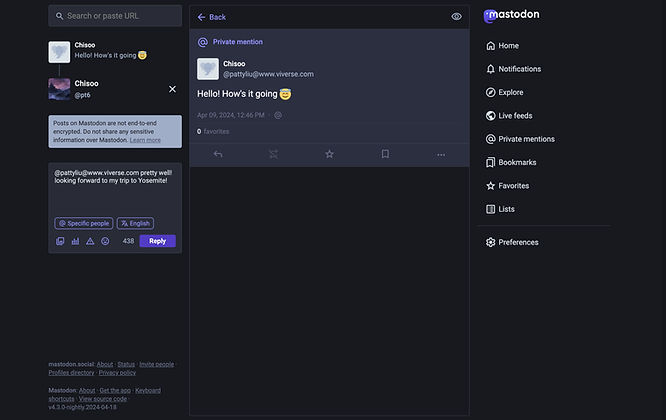
Task: Open Private mentions in the navigation
Action: pyautogui.click(x=520, y=139)
